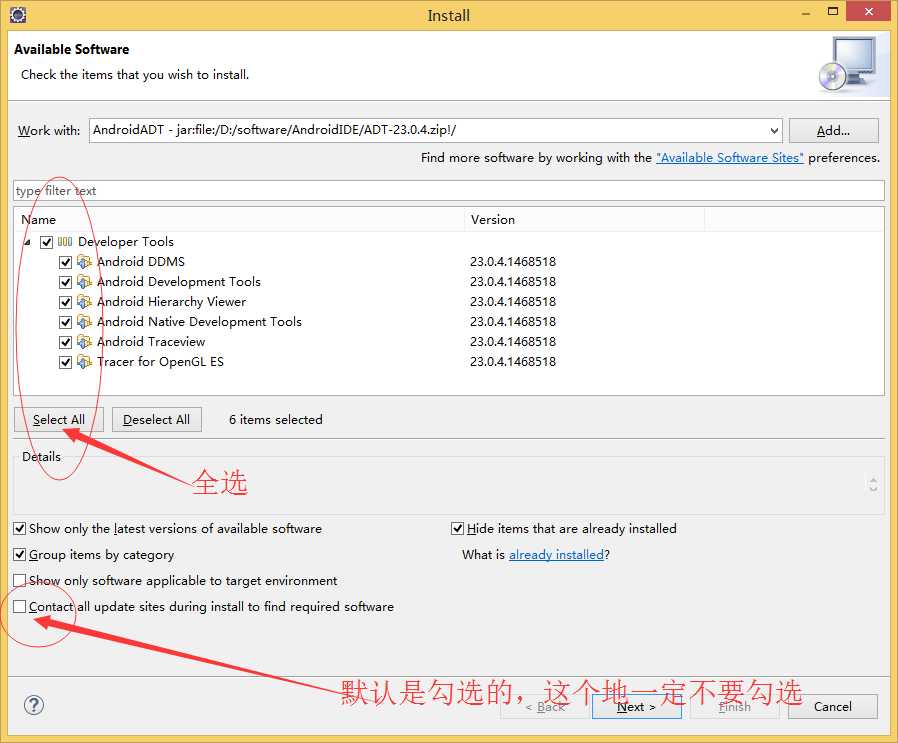
Task: Click the Details scroll stepper
Action: [x=873, y=485]
